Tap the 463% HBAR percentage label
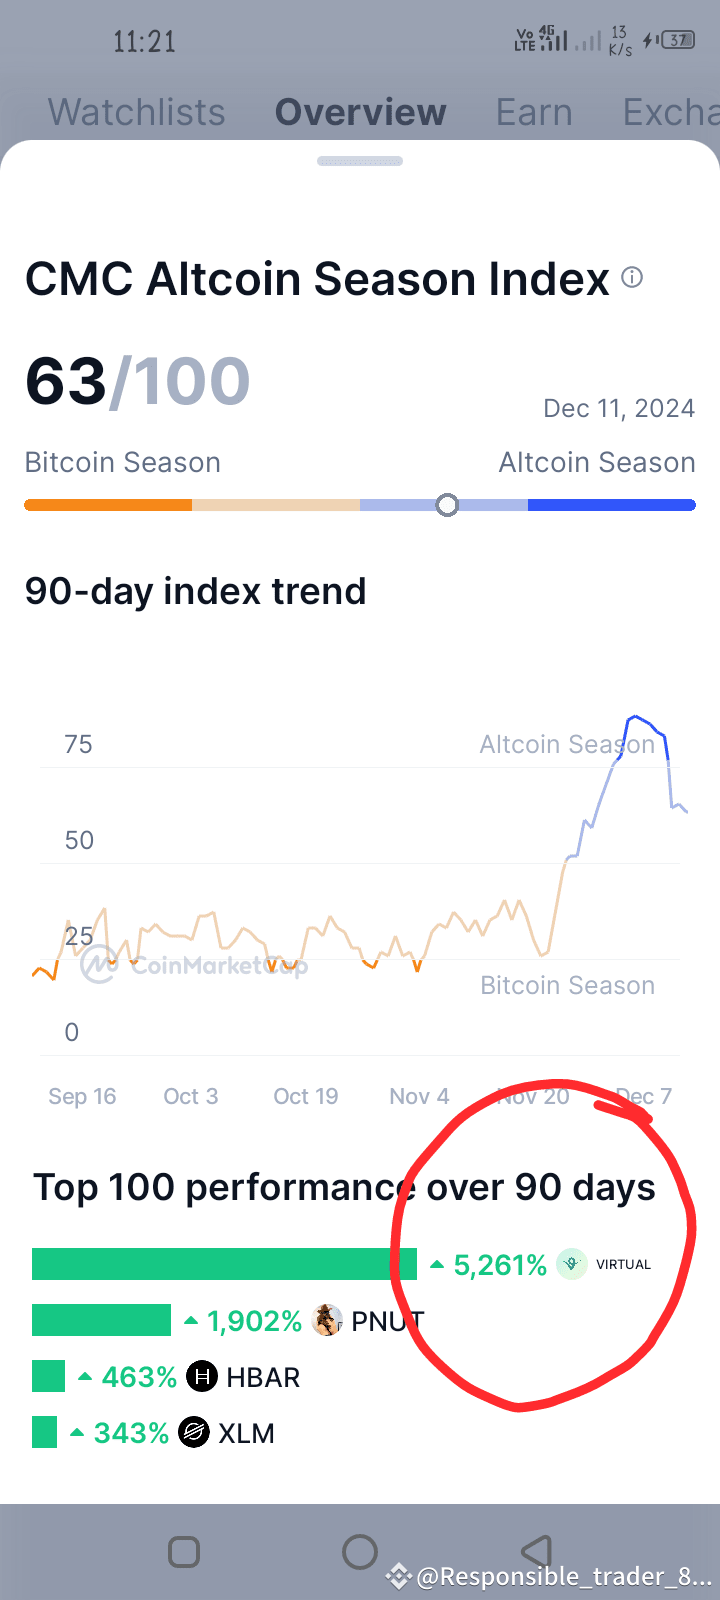The width and height of the screenshot is (720, 1600). [x=139, y=1377]
